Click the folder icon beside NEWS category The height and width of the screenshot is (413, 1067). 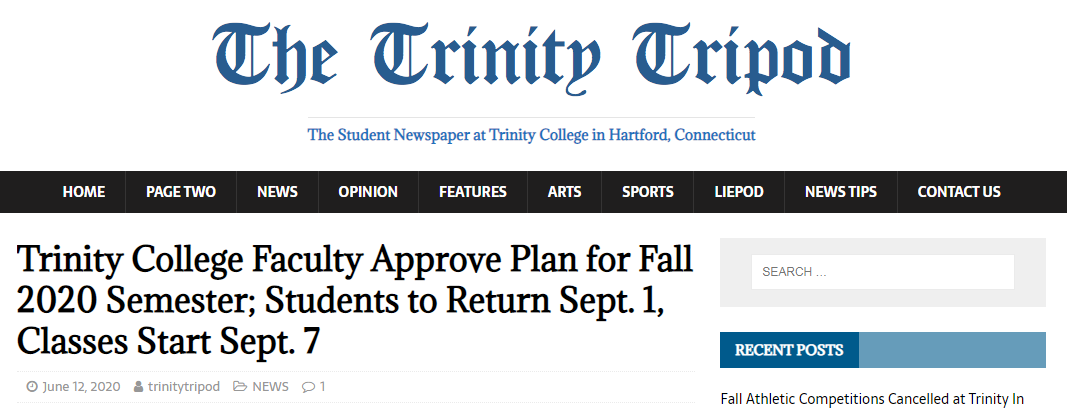tap(240, 387)
